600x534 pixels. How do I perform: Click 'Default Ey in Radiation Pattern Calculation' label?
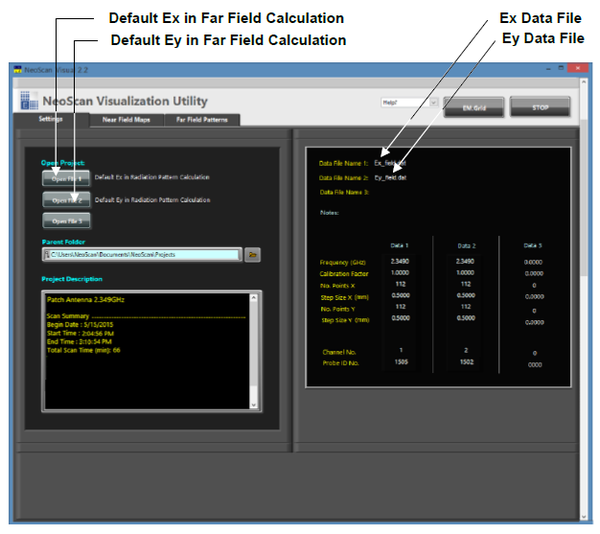tap(152, 200)
